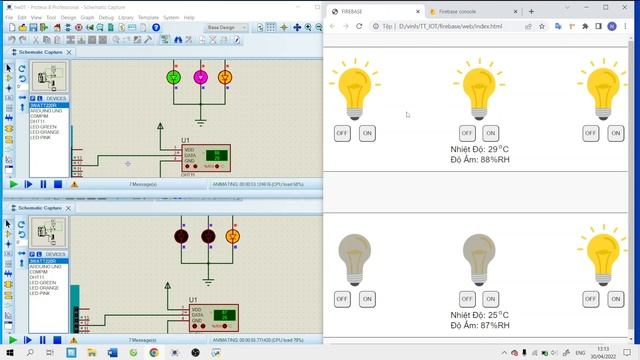Select ARDUINO UNO in upper DEVICES list

[x=46, y=111]
